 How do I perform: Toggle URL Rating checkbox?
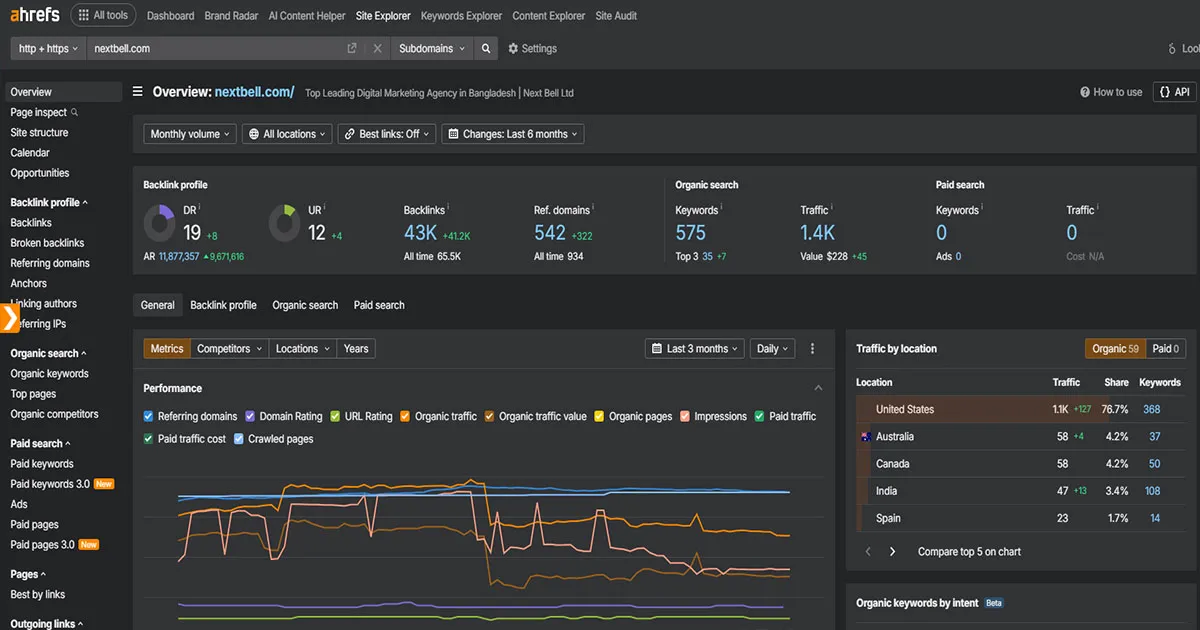coord(336,416)
